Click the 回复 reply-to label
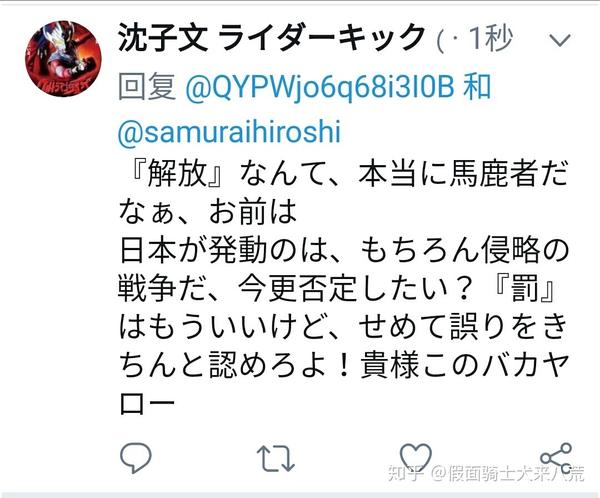 tap(147, 87)
